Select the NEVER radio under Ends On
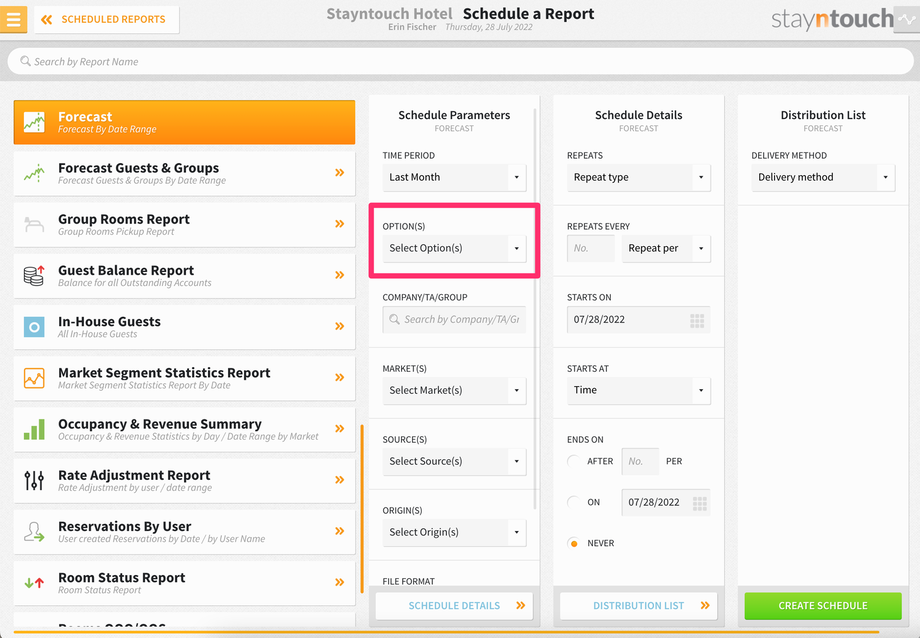The height and width of the screenshot is (638, 920). (574, 543)
